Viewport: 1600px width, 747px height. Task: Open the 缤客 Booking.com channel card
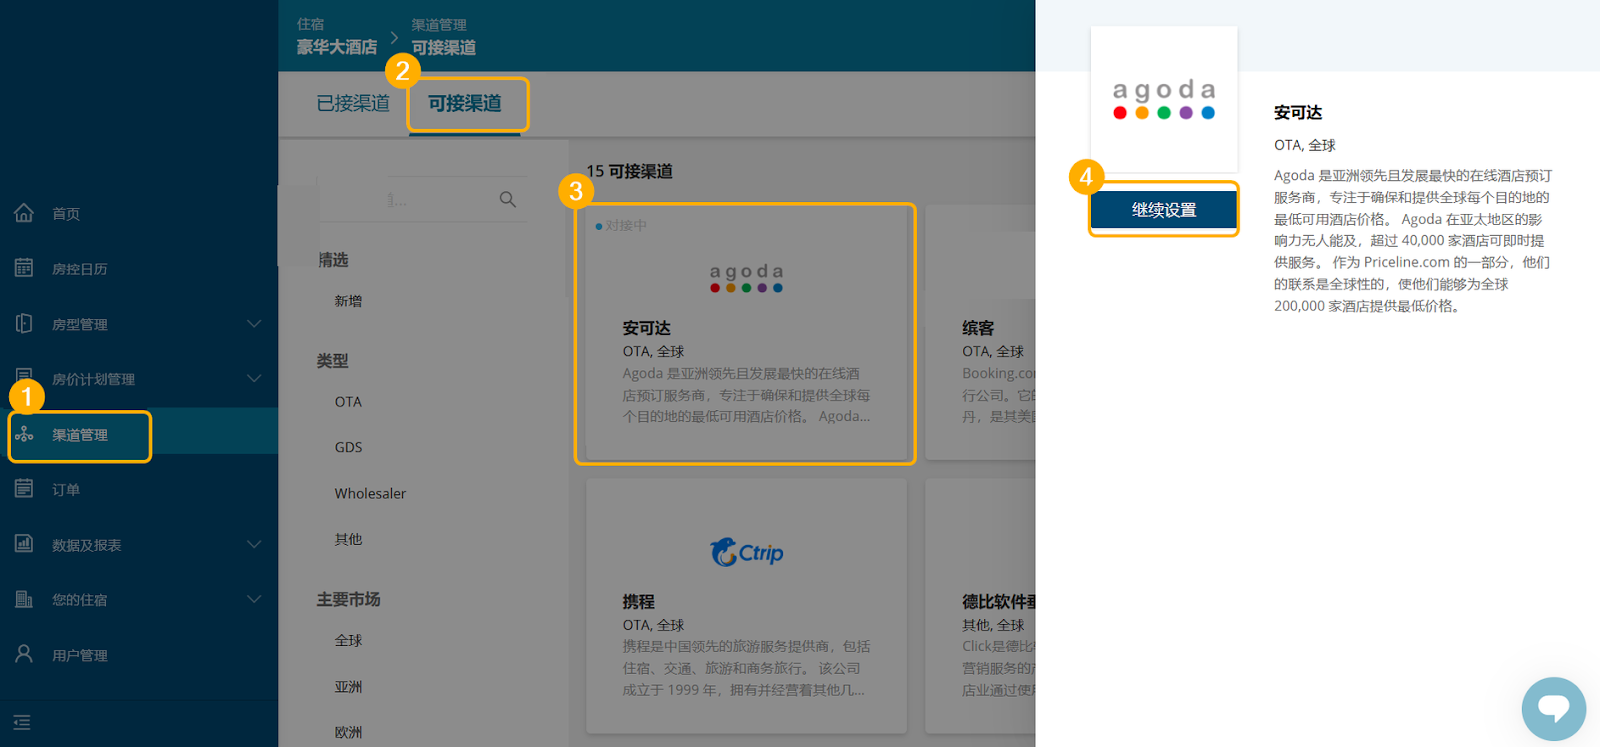981,333
